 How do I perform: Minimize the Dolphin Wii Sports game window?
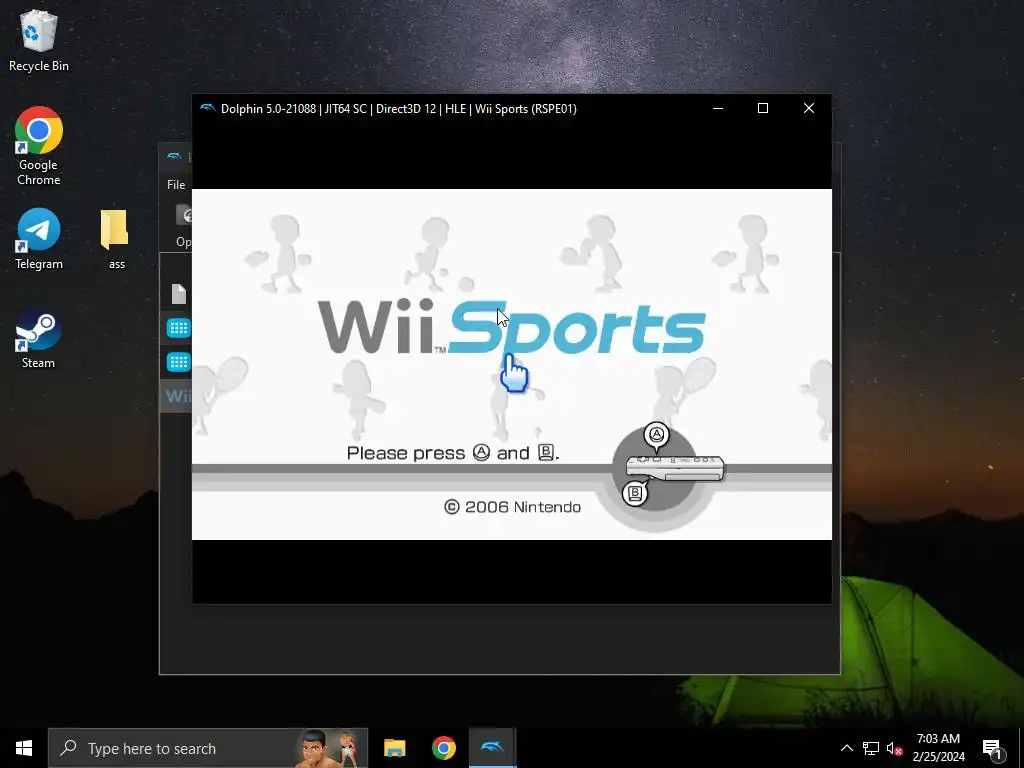718,108
